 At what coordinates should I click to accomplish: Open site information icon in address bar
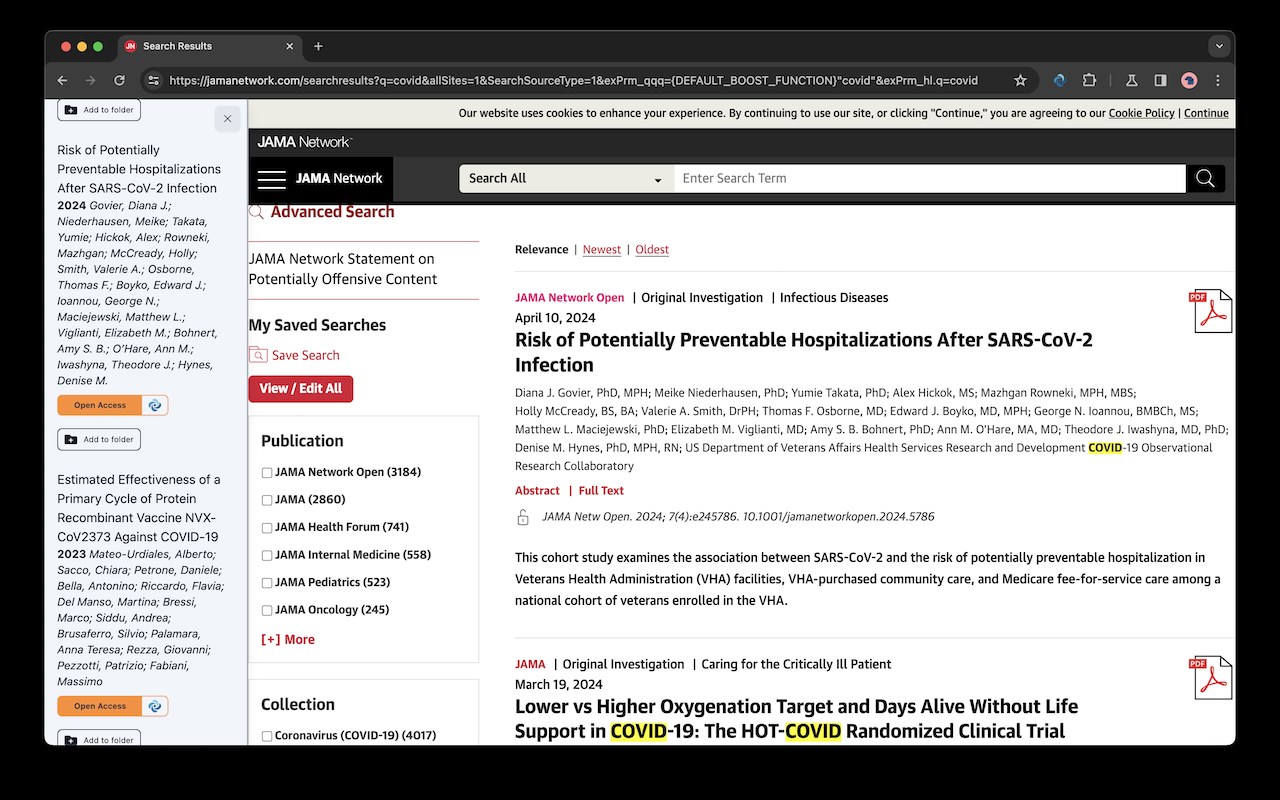(x=153, y=80)
